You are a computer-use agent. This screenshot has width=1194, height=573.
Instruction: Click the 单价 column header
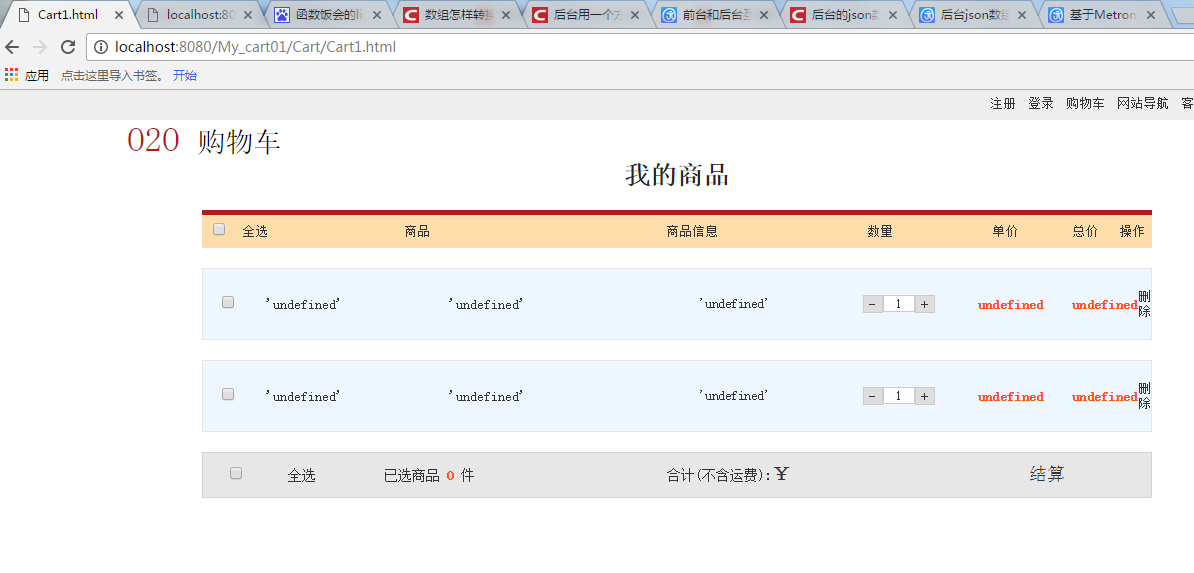(x=1005, y=231)
